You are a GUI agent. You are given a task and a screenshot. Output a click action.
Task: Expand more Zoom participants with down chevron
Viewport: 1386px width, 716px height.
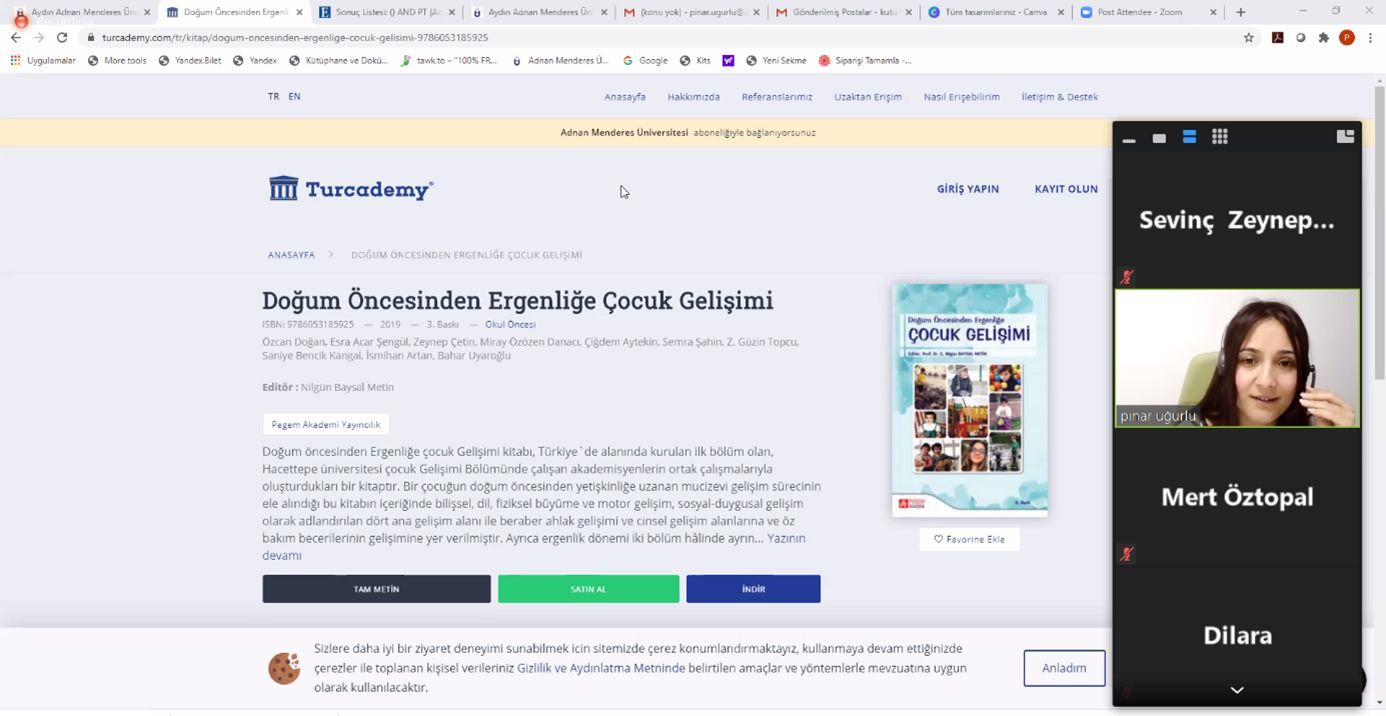[x=1237, y=690]
